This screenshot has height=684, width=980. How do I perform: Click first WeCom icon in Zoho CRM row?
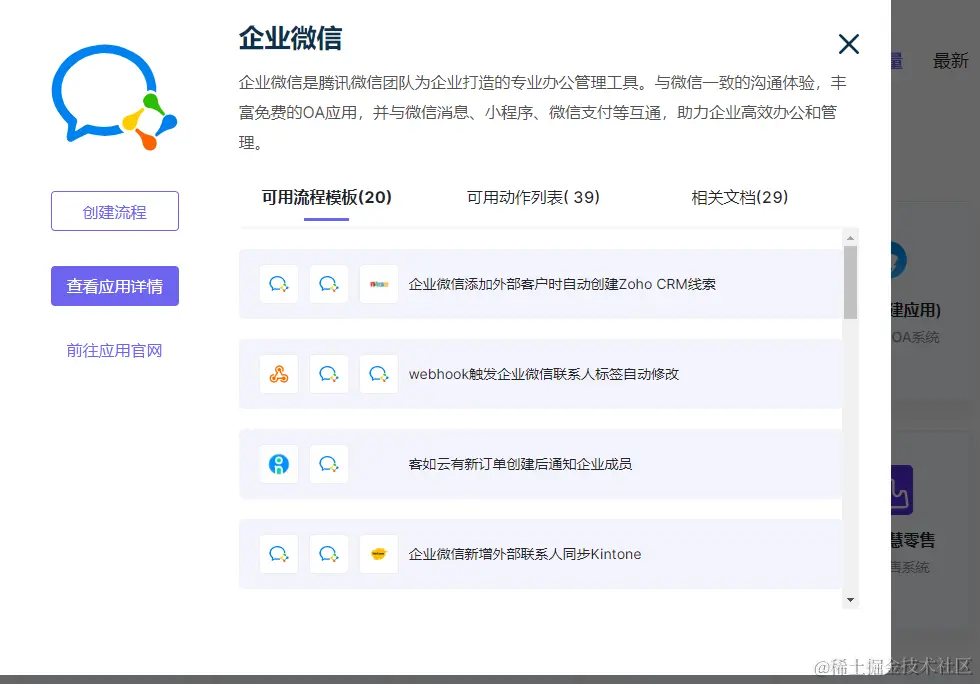tap(279, 284)
